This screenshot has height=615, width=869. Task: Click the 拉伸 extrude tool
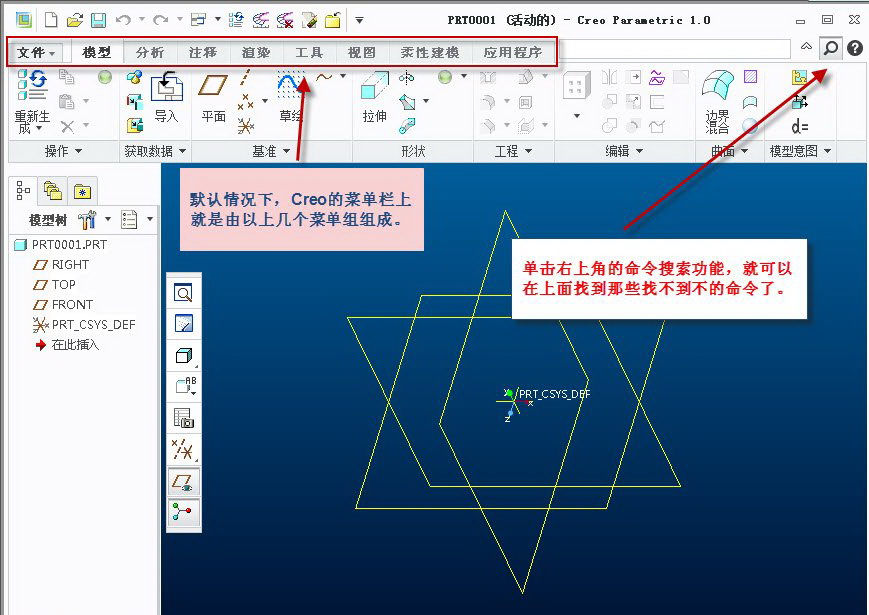[375, 97]
